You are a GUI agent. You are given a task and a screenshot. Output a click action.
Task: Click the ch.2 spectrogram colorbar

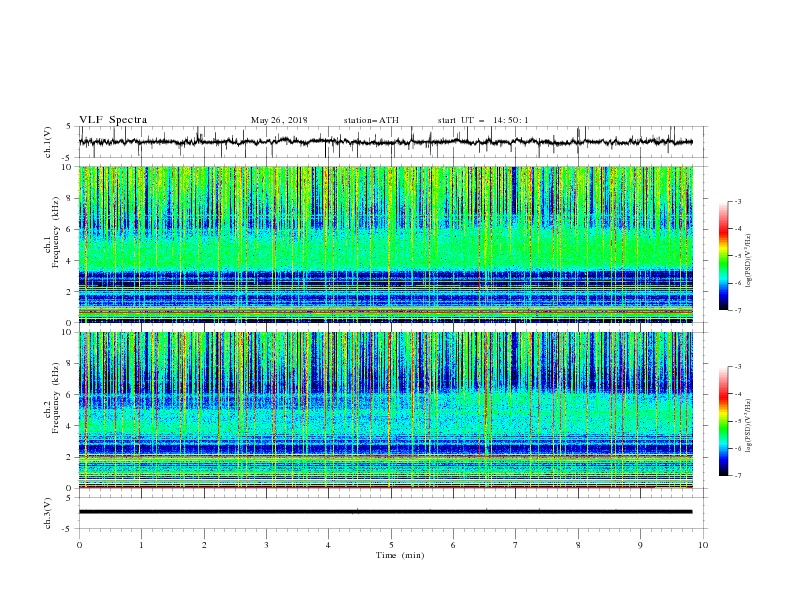pos(723,421)
